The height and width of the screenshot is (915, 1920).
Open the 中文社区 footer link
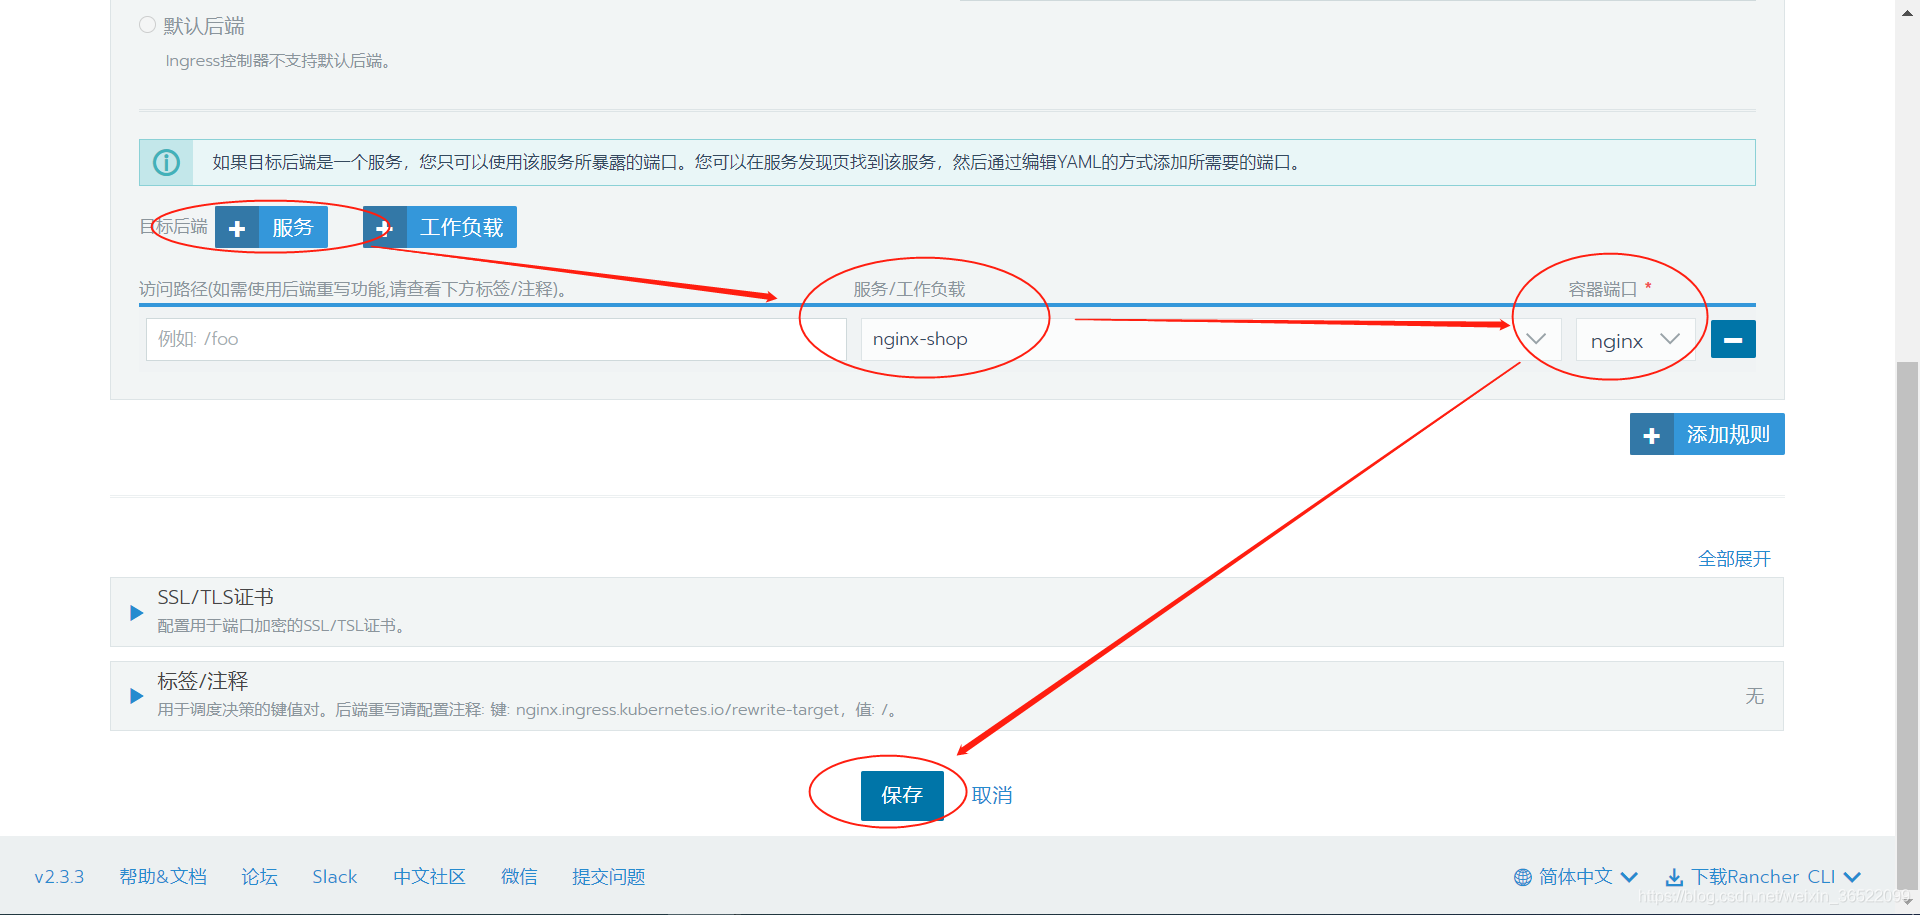pos(429,877)
